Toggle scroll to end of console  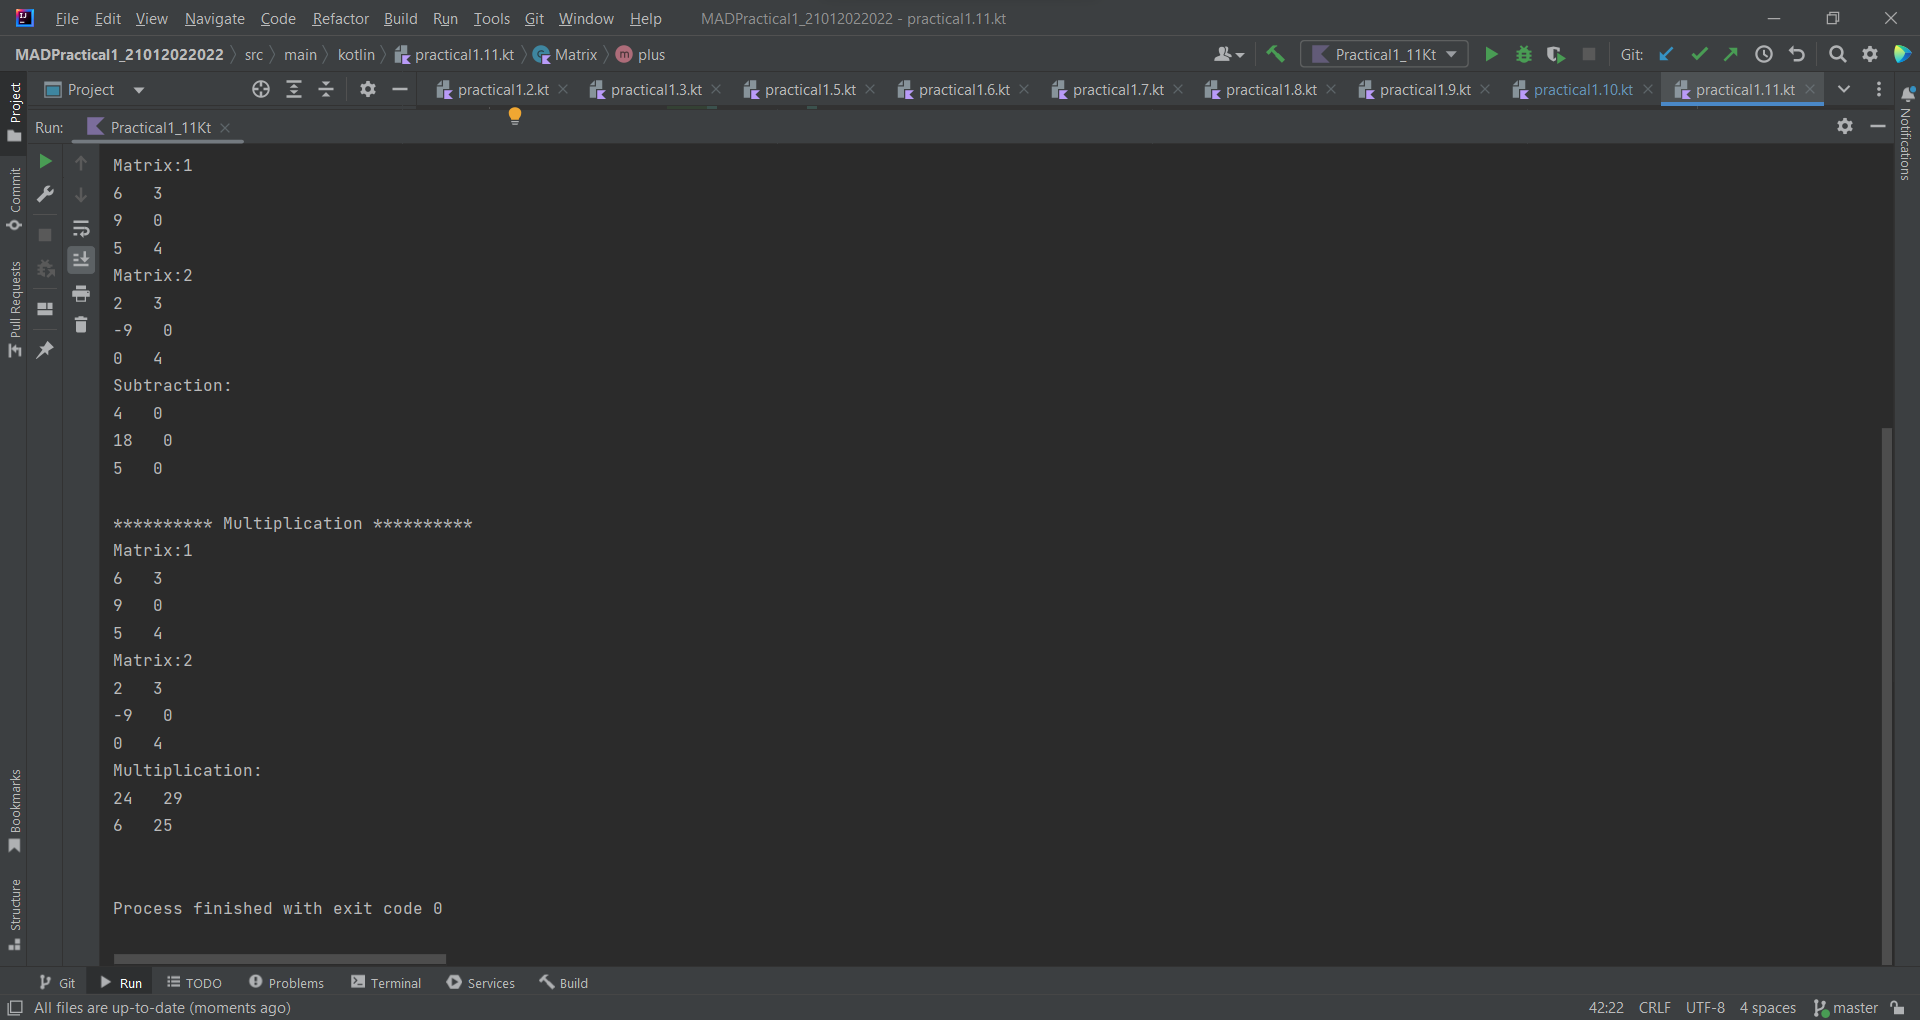(x=81, y=260)
